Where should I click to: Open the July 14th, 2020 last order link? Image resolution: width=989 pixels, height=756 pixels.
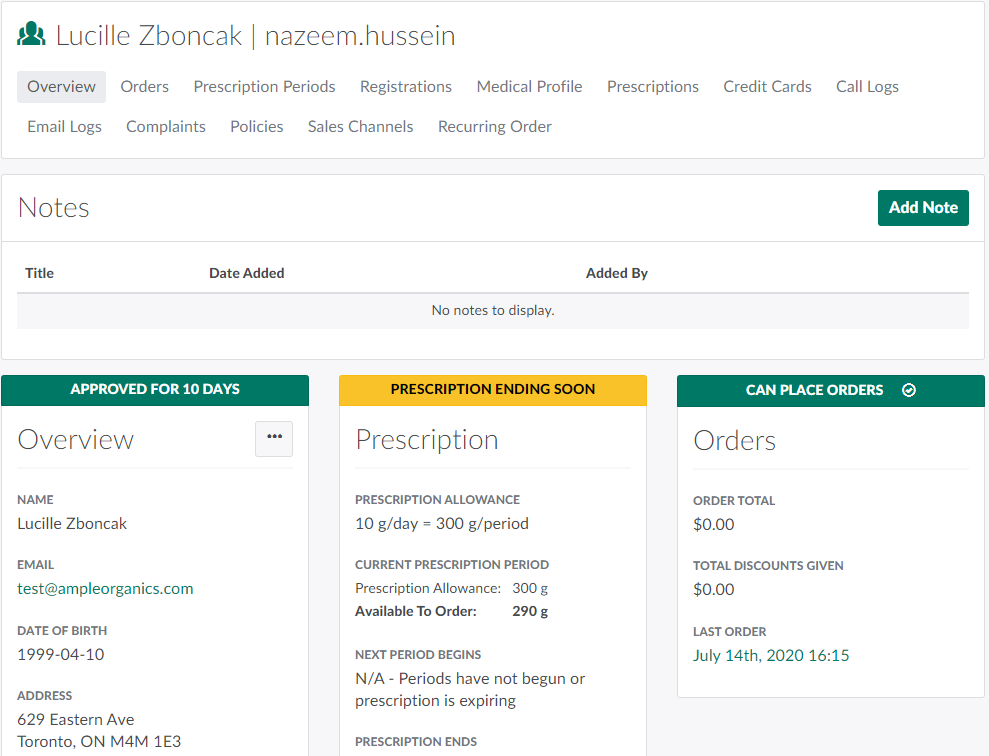point(771,656)
